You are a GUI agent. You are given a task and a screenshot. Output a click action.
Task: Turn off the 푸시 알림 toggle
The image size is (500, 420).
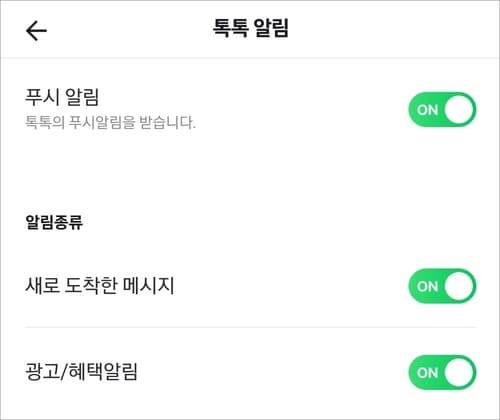coord(442,110)
